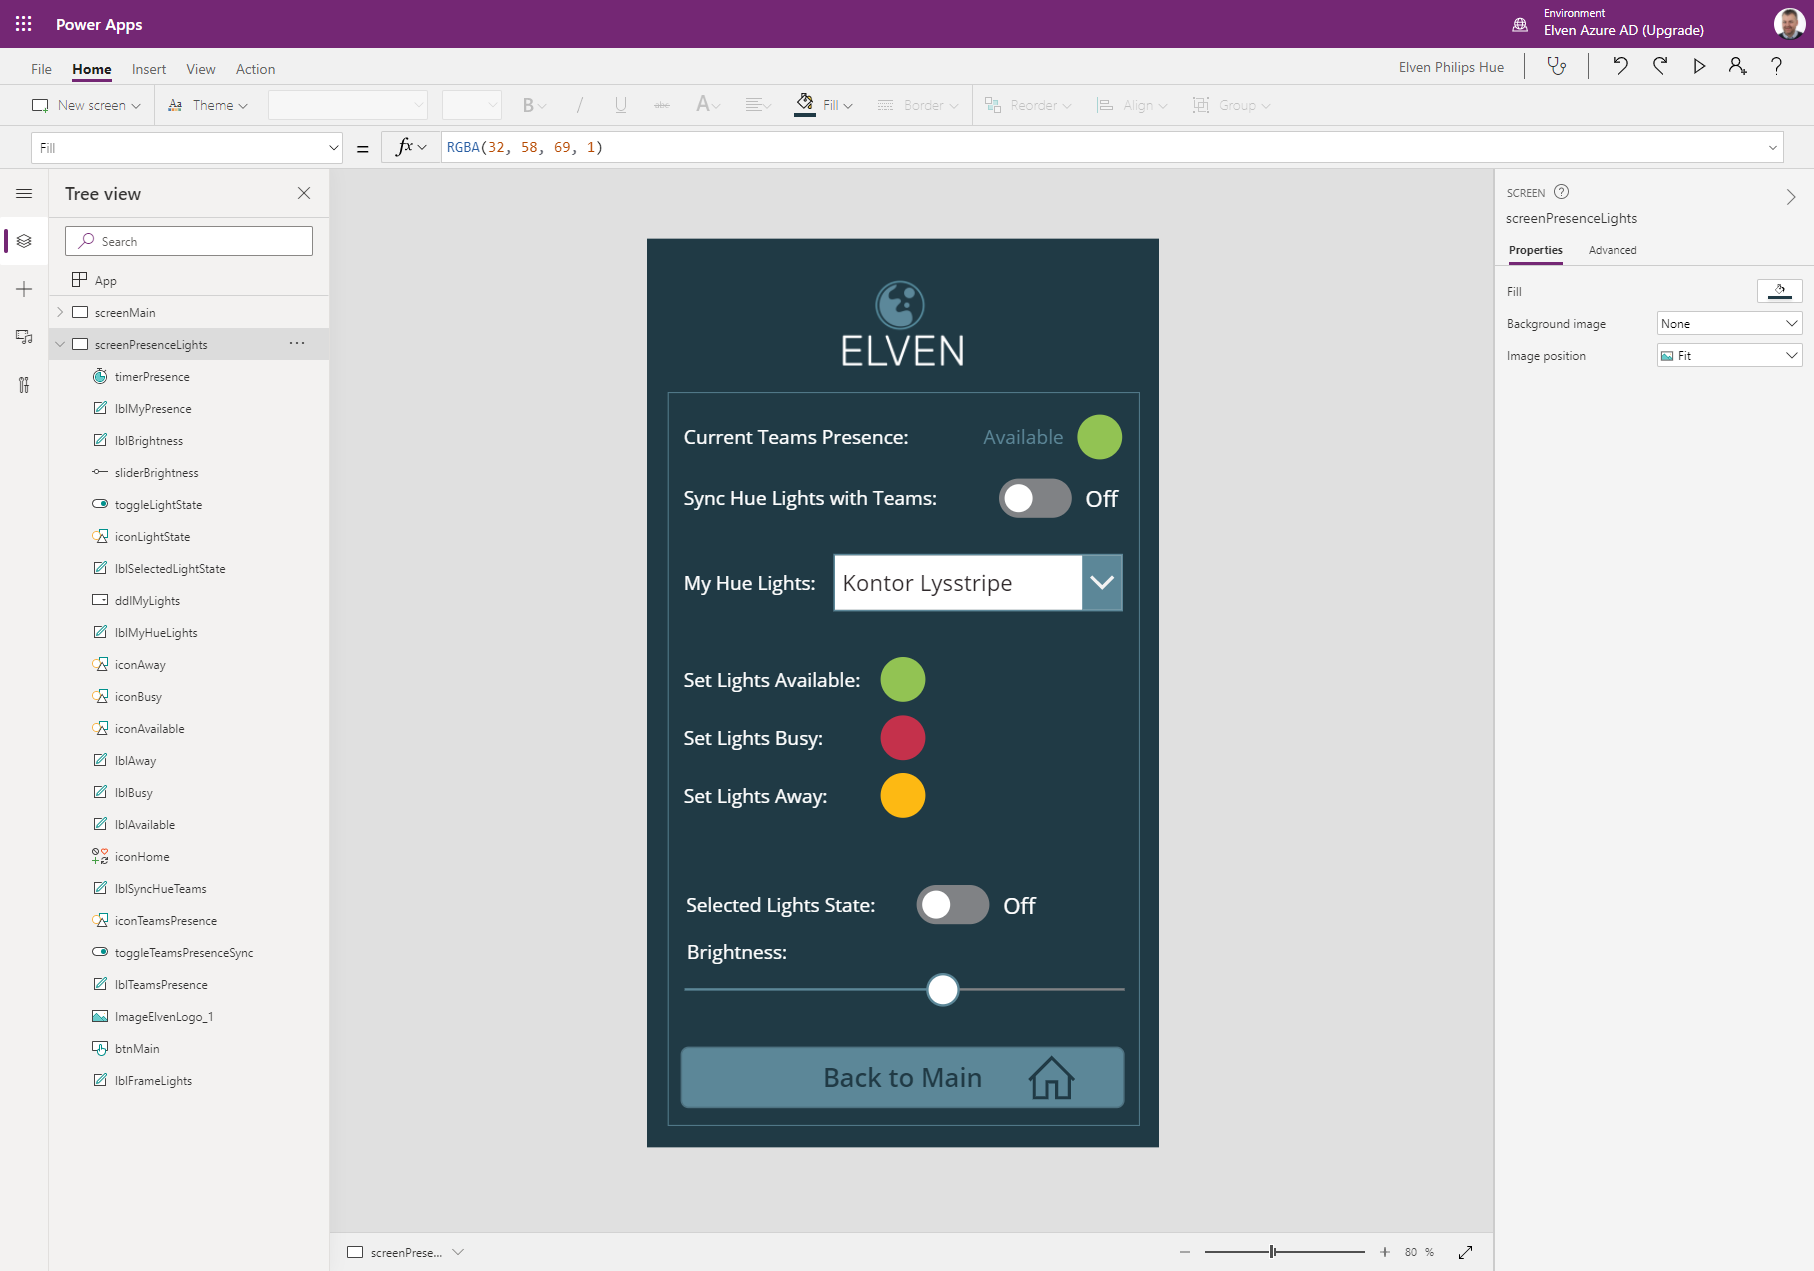1814x1271 pixels.
Task: Switch to the Action ribbon tab
Action: coord(256,68)
